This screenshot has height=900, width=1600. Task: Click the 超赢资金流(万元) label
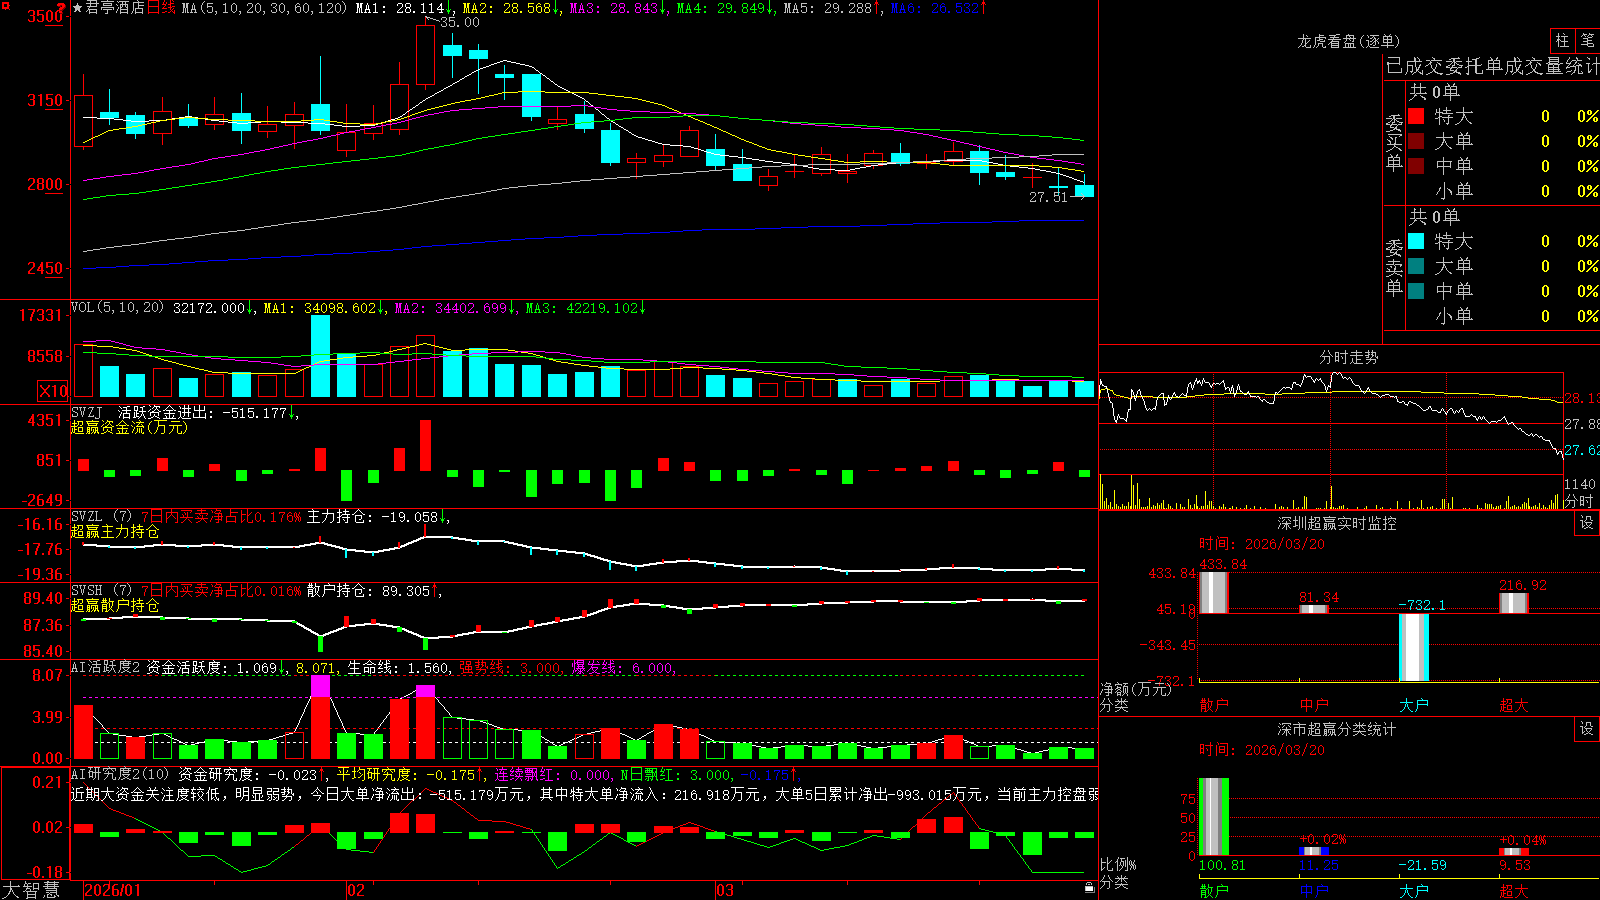tap(129, 427)
